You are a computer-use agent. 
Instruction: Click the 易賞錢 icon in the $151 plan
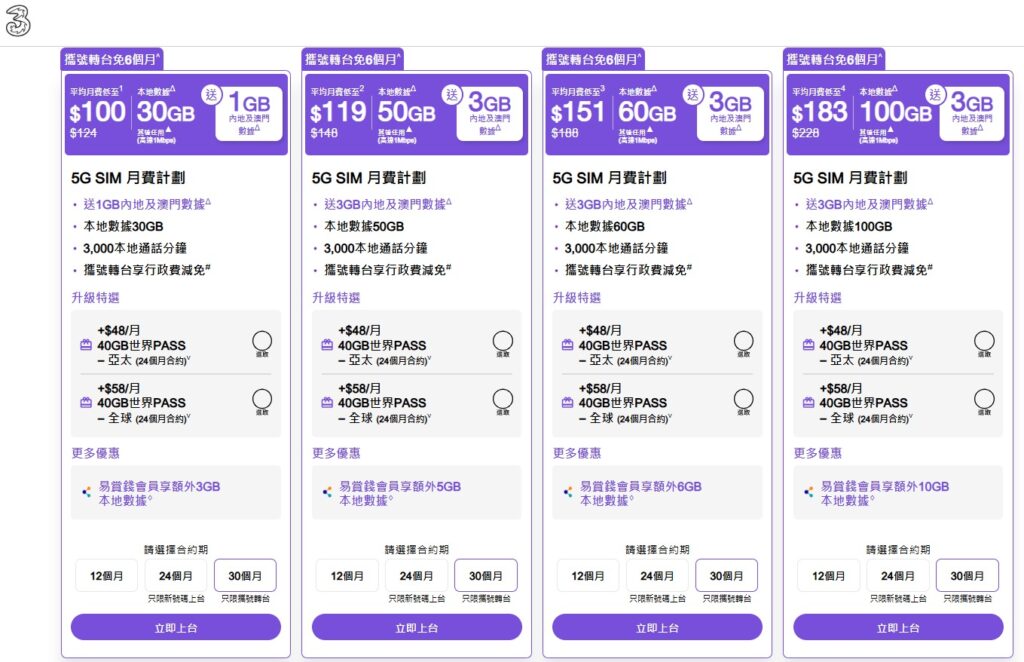pos(568,492)
